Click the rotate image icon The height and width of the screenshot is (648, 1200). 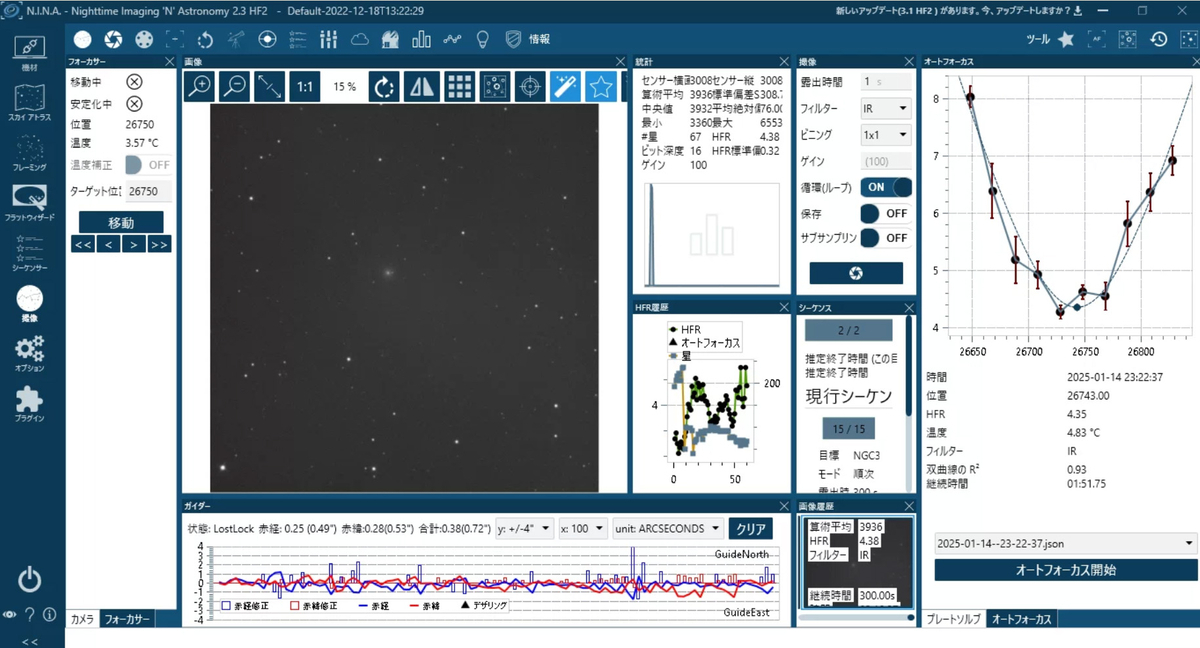click(385, 87)
